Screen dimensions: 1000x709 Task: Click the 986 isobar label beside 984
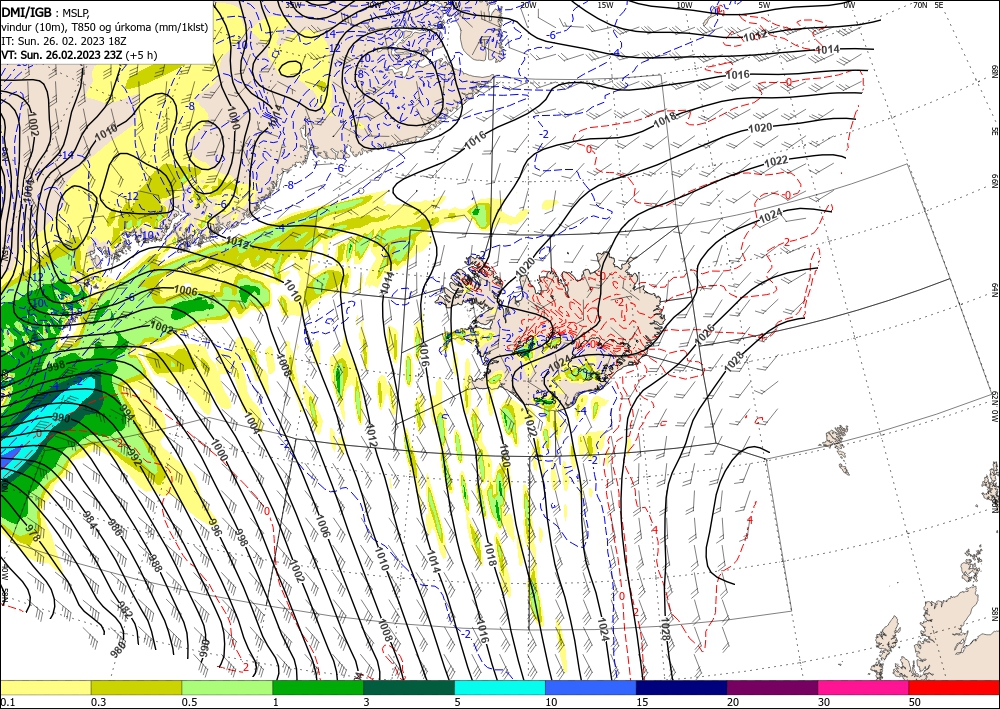[115, 528]
